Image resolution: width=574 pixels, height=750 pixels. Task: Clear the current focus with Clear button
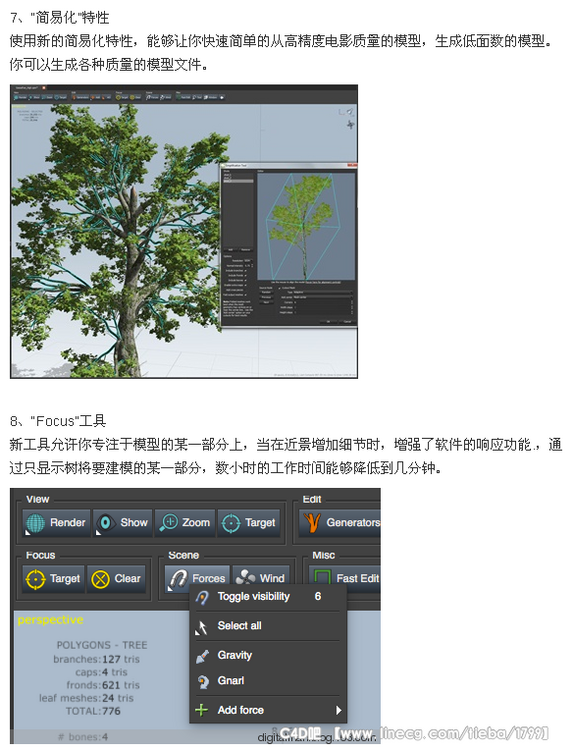(x=116, y=579)
